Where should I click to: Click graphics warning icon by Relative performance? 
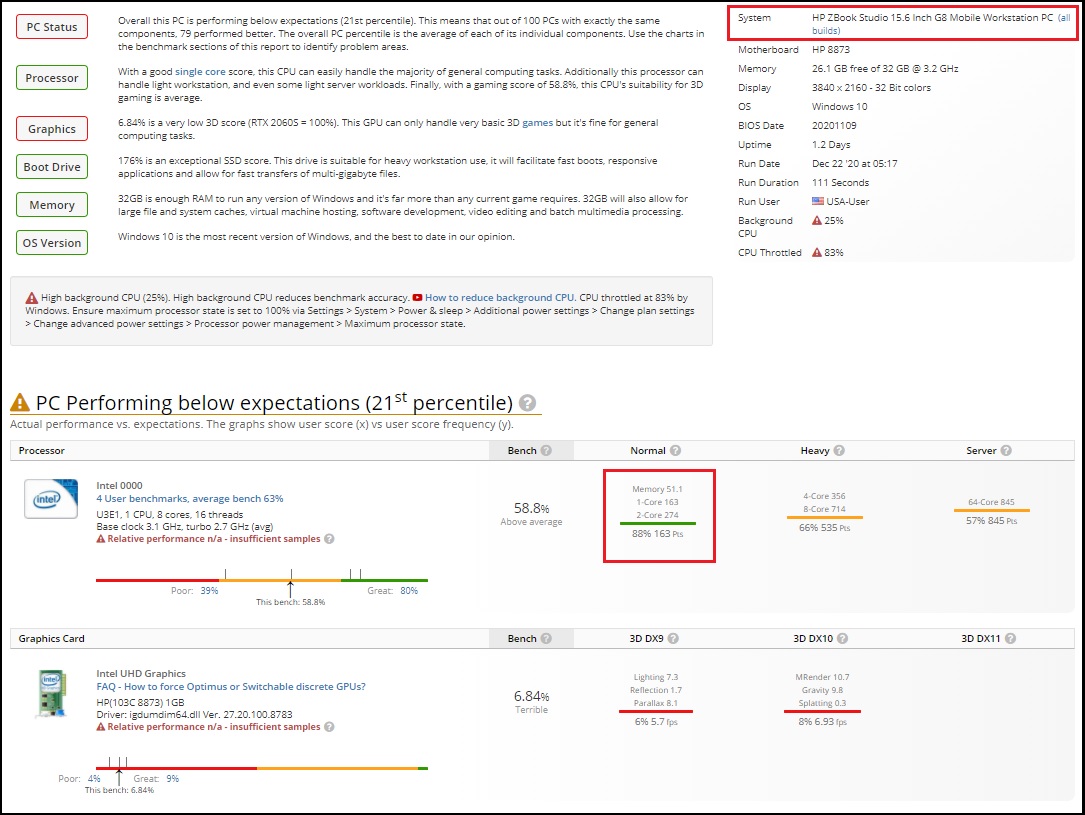tap(101, 727)
